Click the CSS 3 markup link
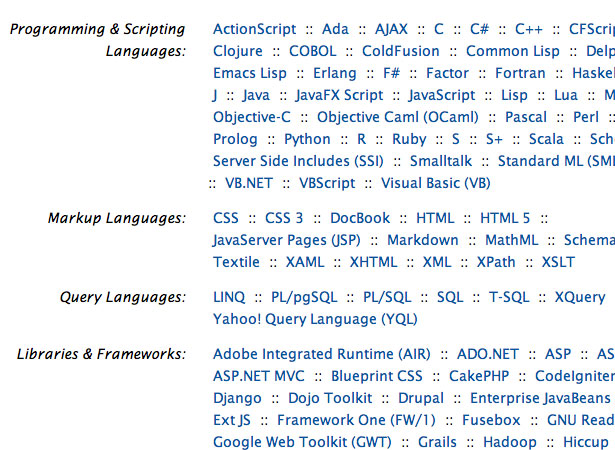 pyautogui.click(x=284, y=218)
